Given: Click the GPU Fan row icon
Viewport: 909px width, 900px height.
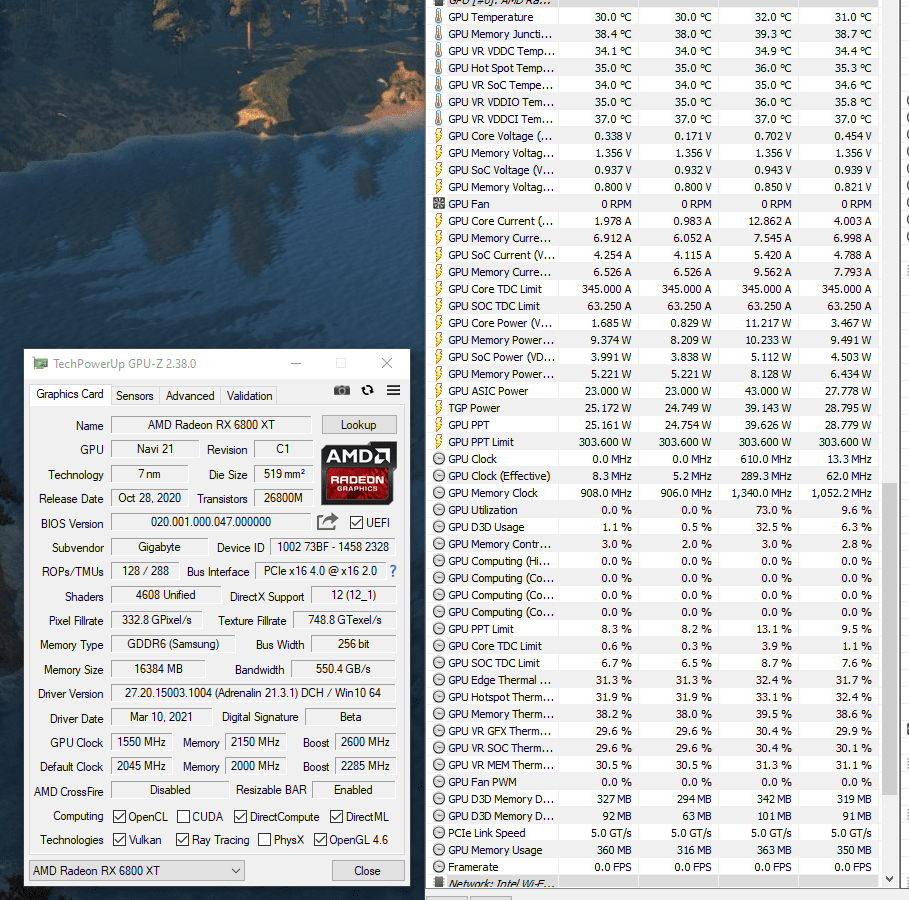Looking at the screenshot, I should point(439,204).
